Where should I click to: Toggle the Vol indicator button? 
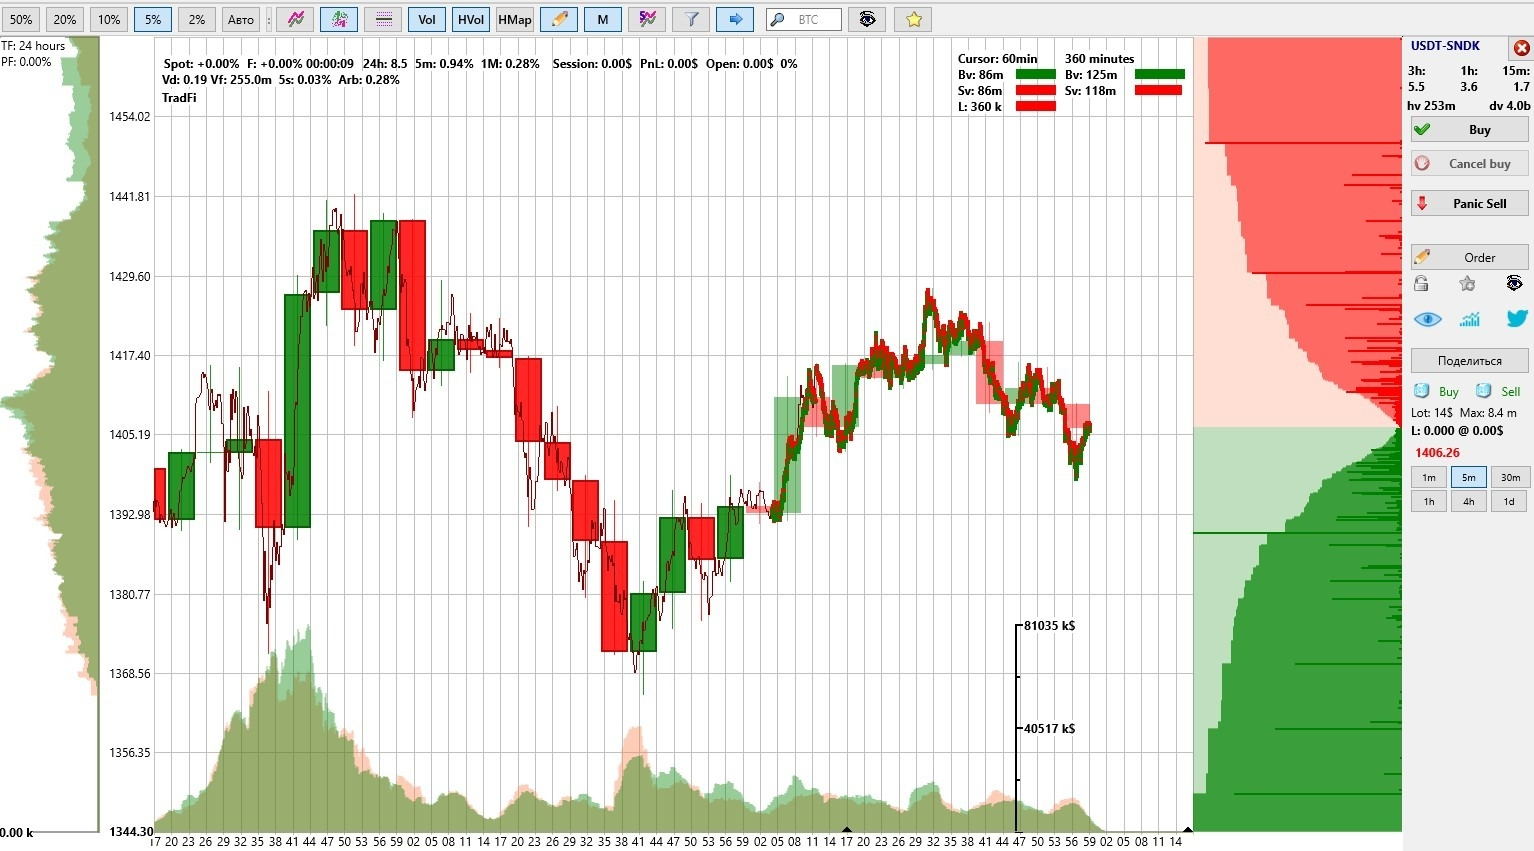pyautogui.click(x=427, y=19)
